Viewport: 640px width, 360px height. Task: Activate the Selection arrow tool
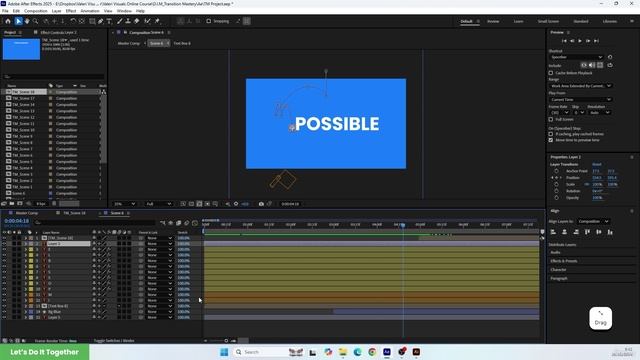click(18, 21)
